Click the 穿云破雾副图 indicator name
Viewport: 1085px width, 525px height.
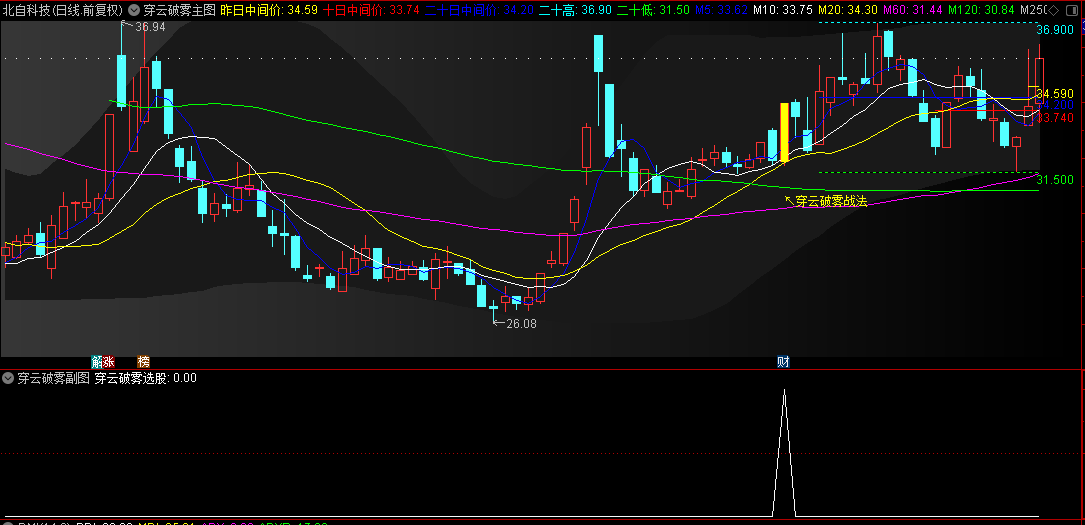53,378
